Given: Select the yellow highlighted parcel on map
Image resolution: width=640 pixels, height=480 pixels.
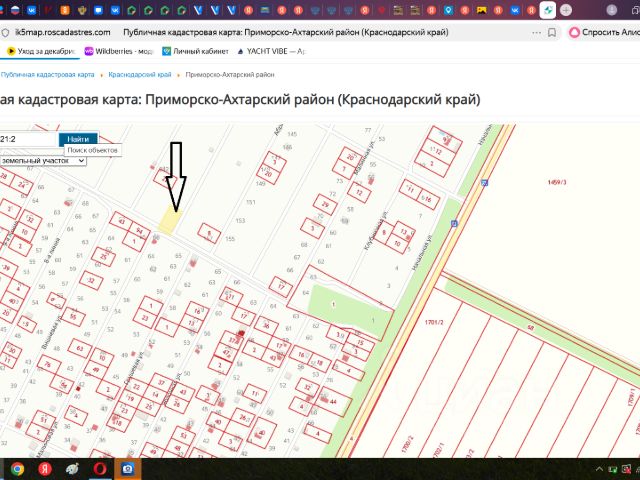Looking at the screenshot, I should (170, 220).
